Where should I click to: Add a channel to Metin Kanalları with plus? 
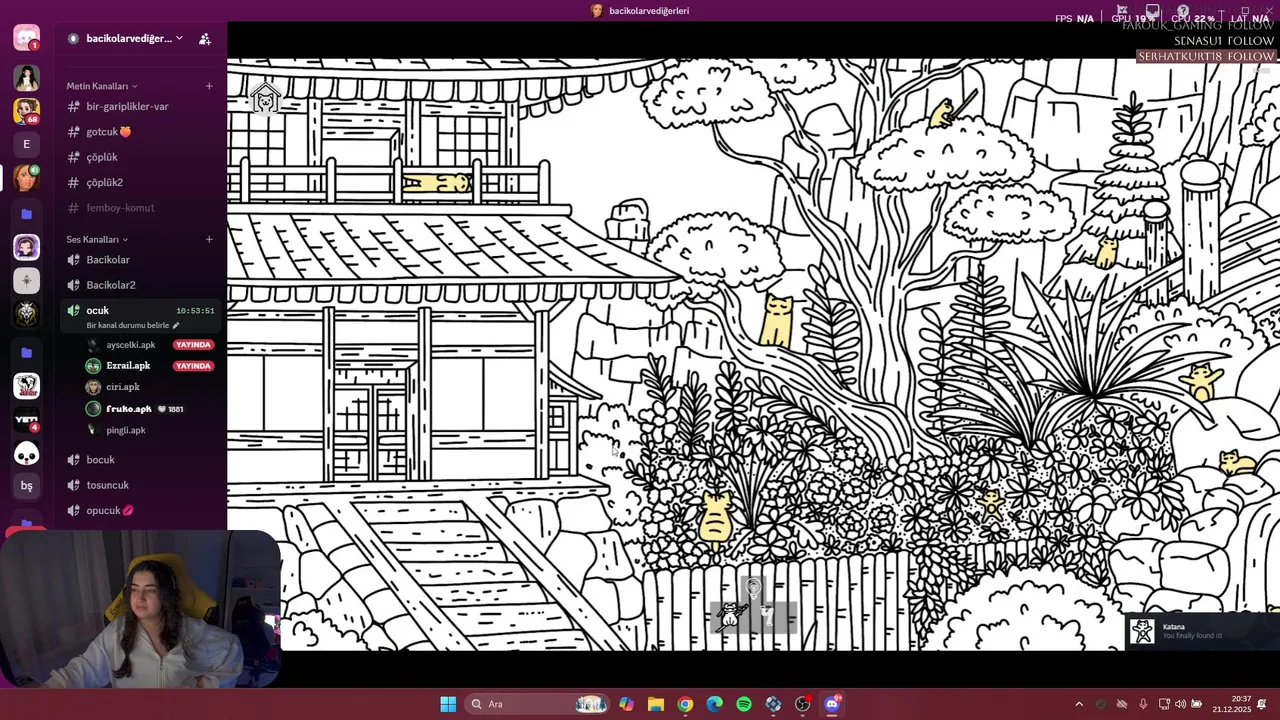coord(209,86)
